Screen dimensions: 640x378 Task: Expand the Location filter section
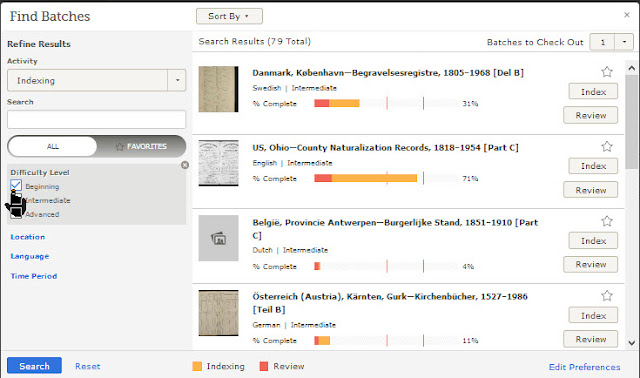(x=28, y=237)
